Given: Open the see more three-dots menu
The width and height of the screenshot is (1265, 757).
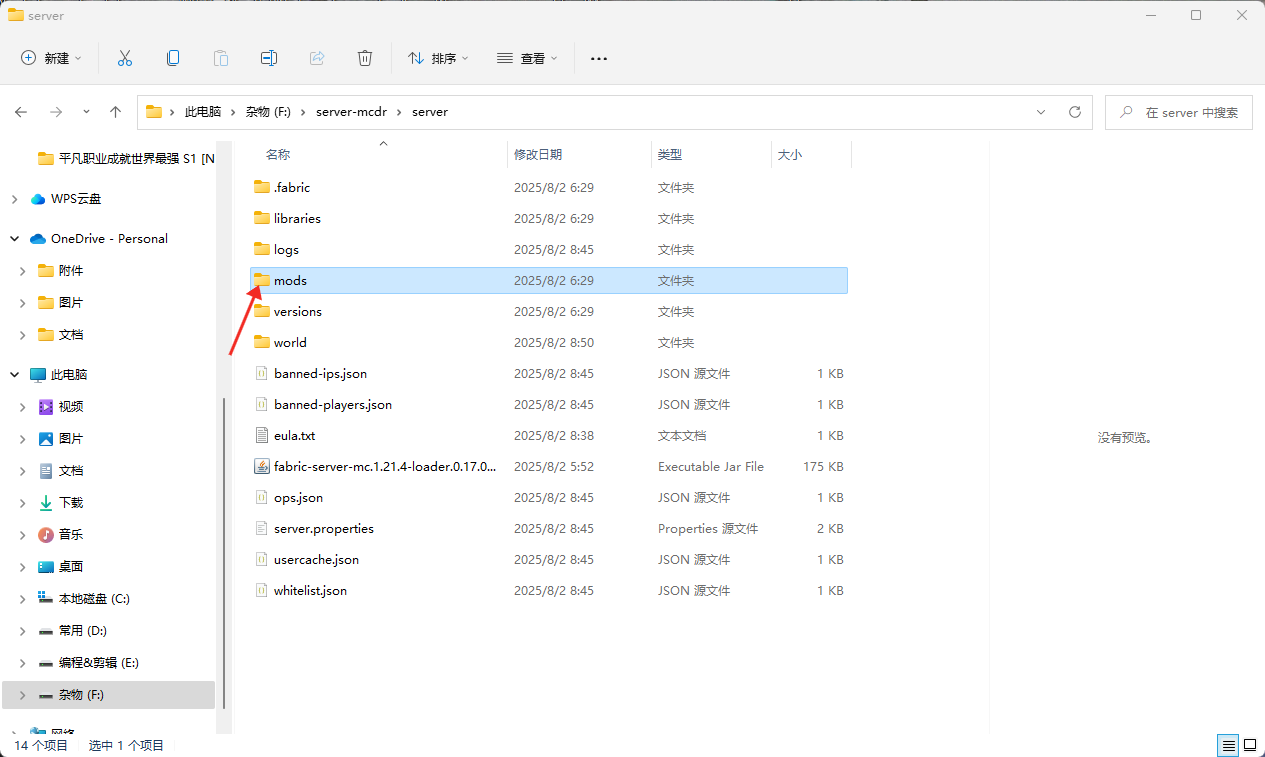Looking at the screenshot, I should click(x=599, y=58).
